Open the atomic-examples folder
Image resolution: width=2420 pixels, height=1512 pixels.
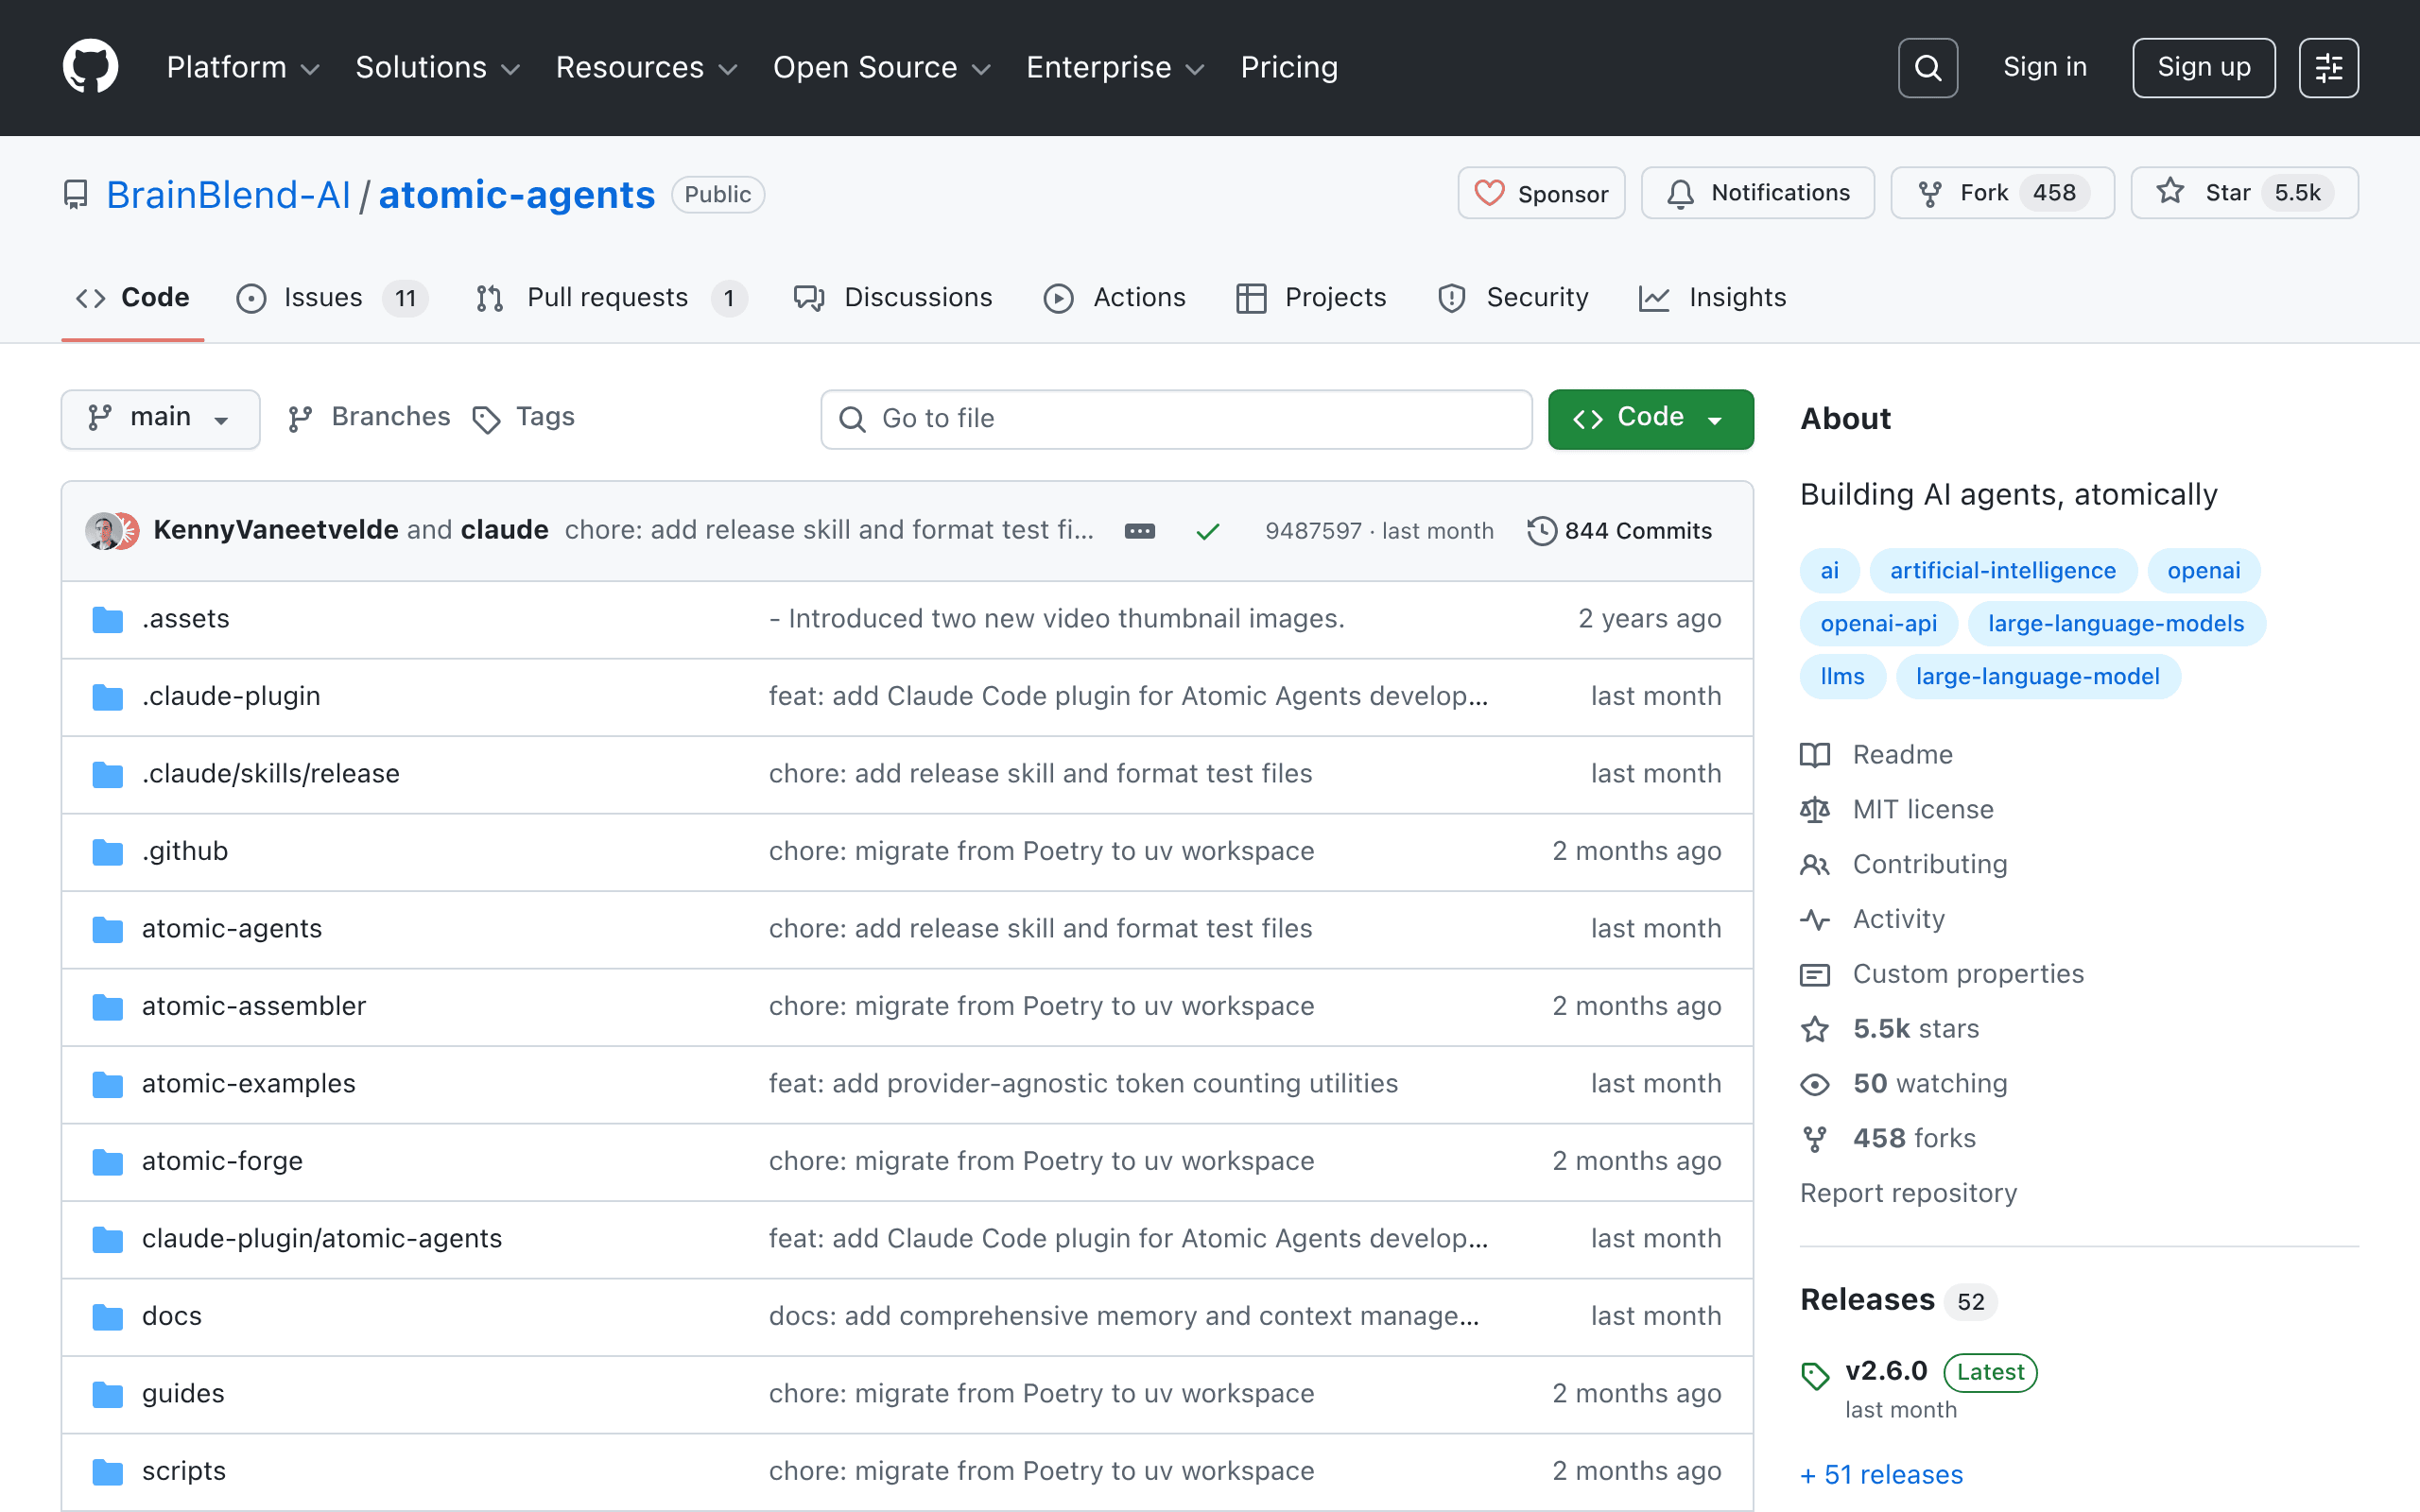tap(248, 1084)
